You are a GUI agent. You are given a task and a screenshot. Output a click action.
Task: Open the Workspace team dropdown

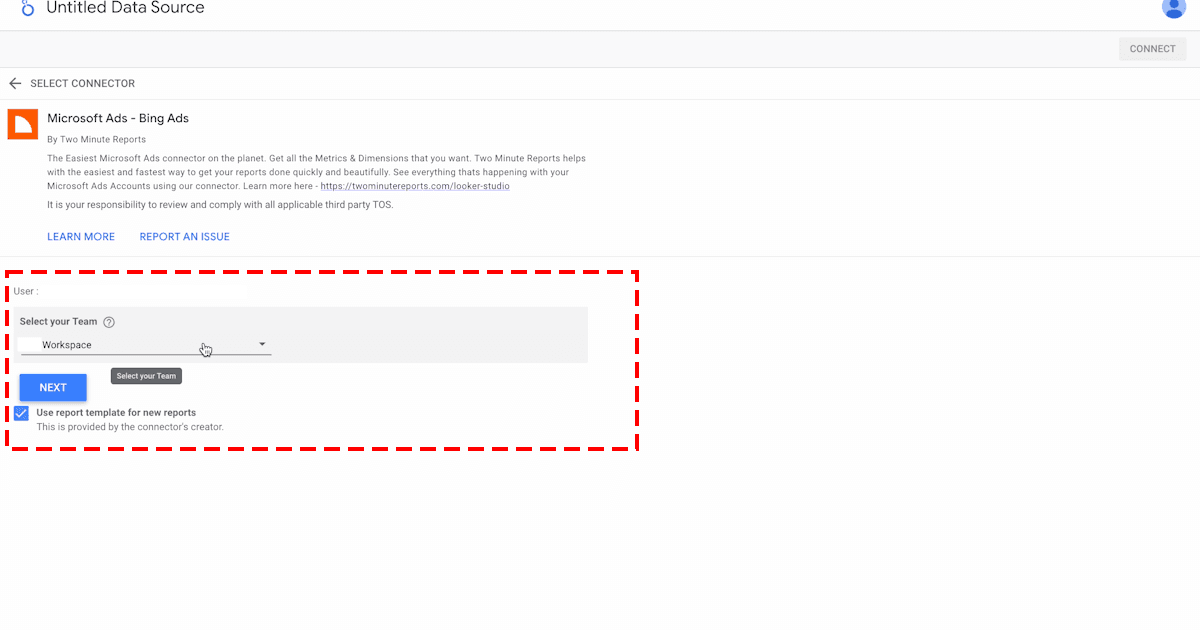[140, 345]
